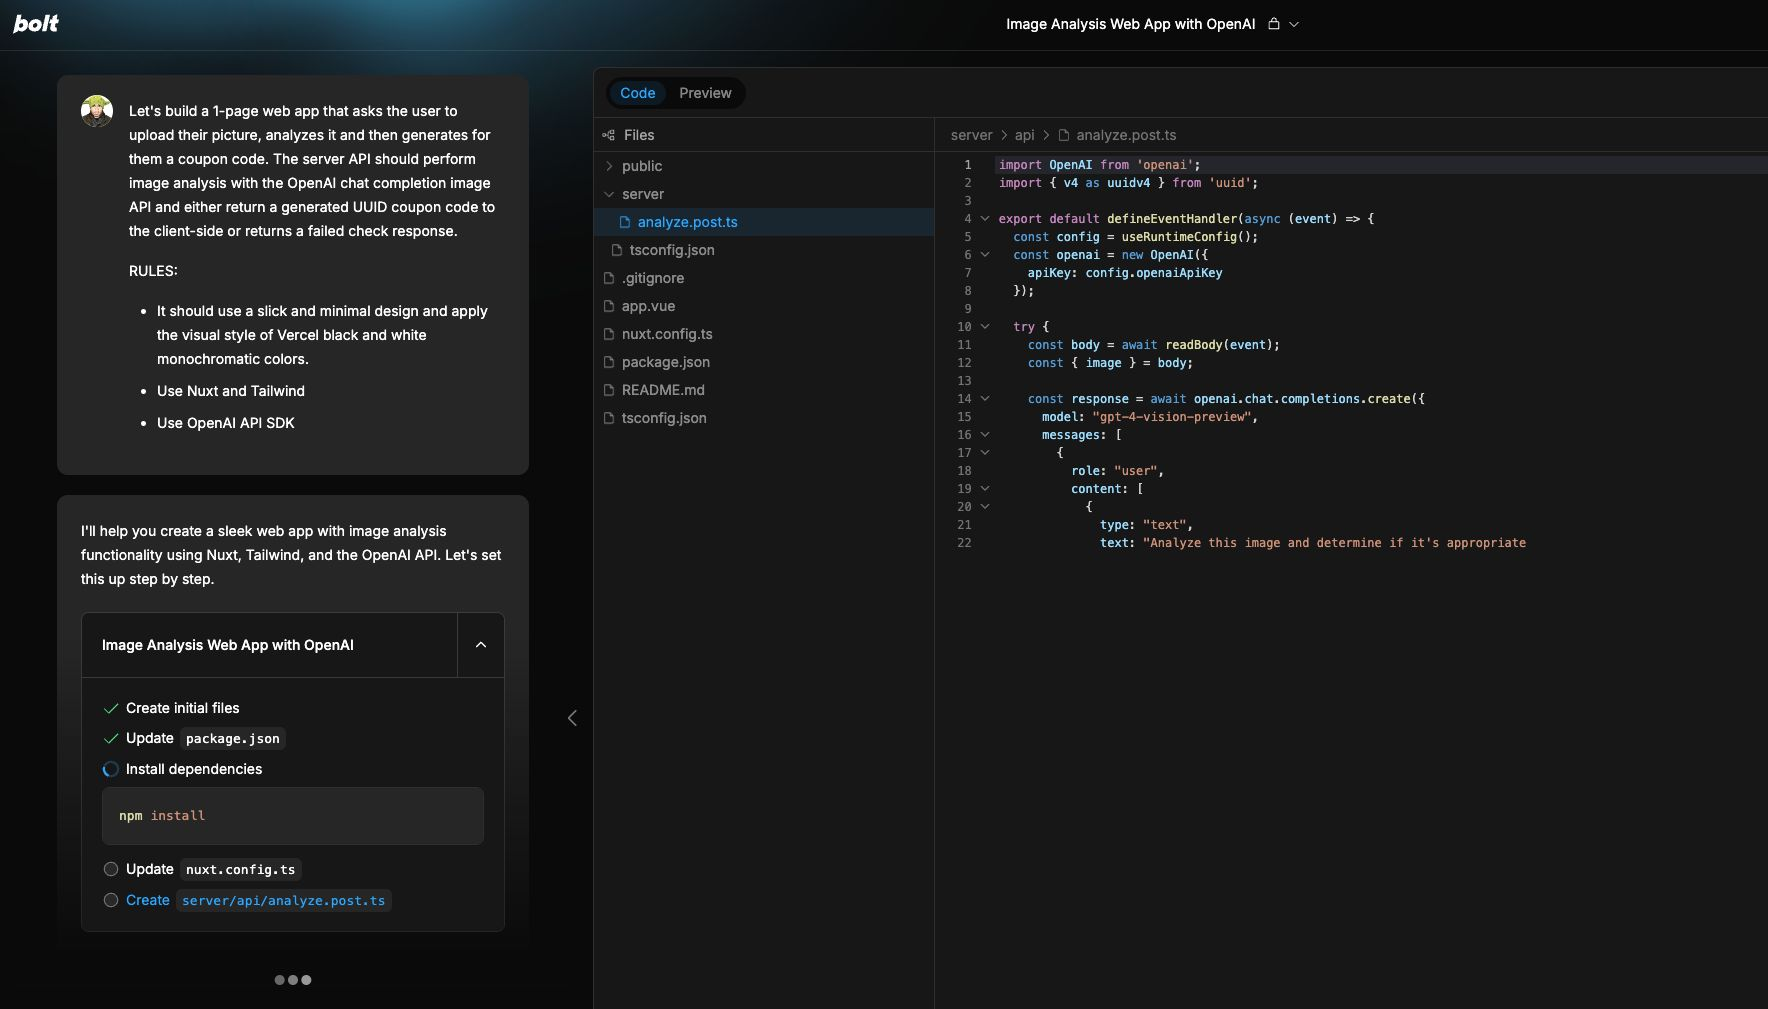
Task: Switch to the Preview tab
Action: click(x=705, y=93)
